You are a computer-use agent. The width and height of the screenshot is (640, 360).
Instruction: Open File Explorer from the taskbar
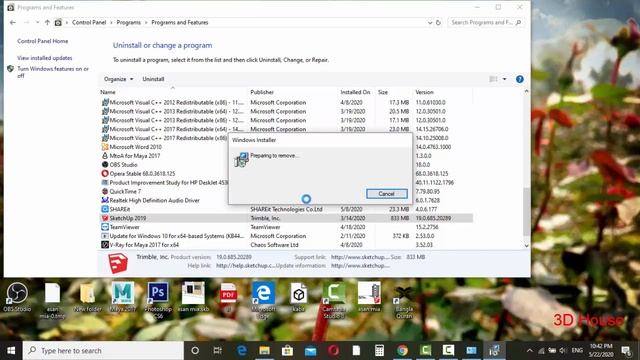[264, 350]
